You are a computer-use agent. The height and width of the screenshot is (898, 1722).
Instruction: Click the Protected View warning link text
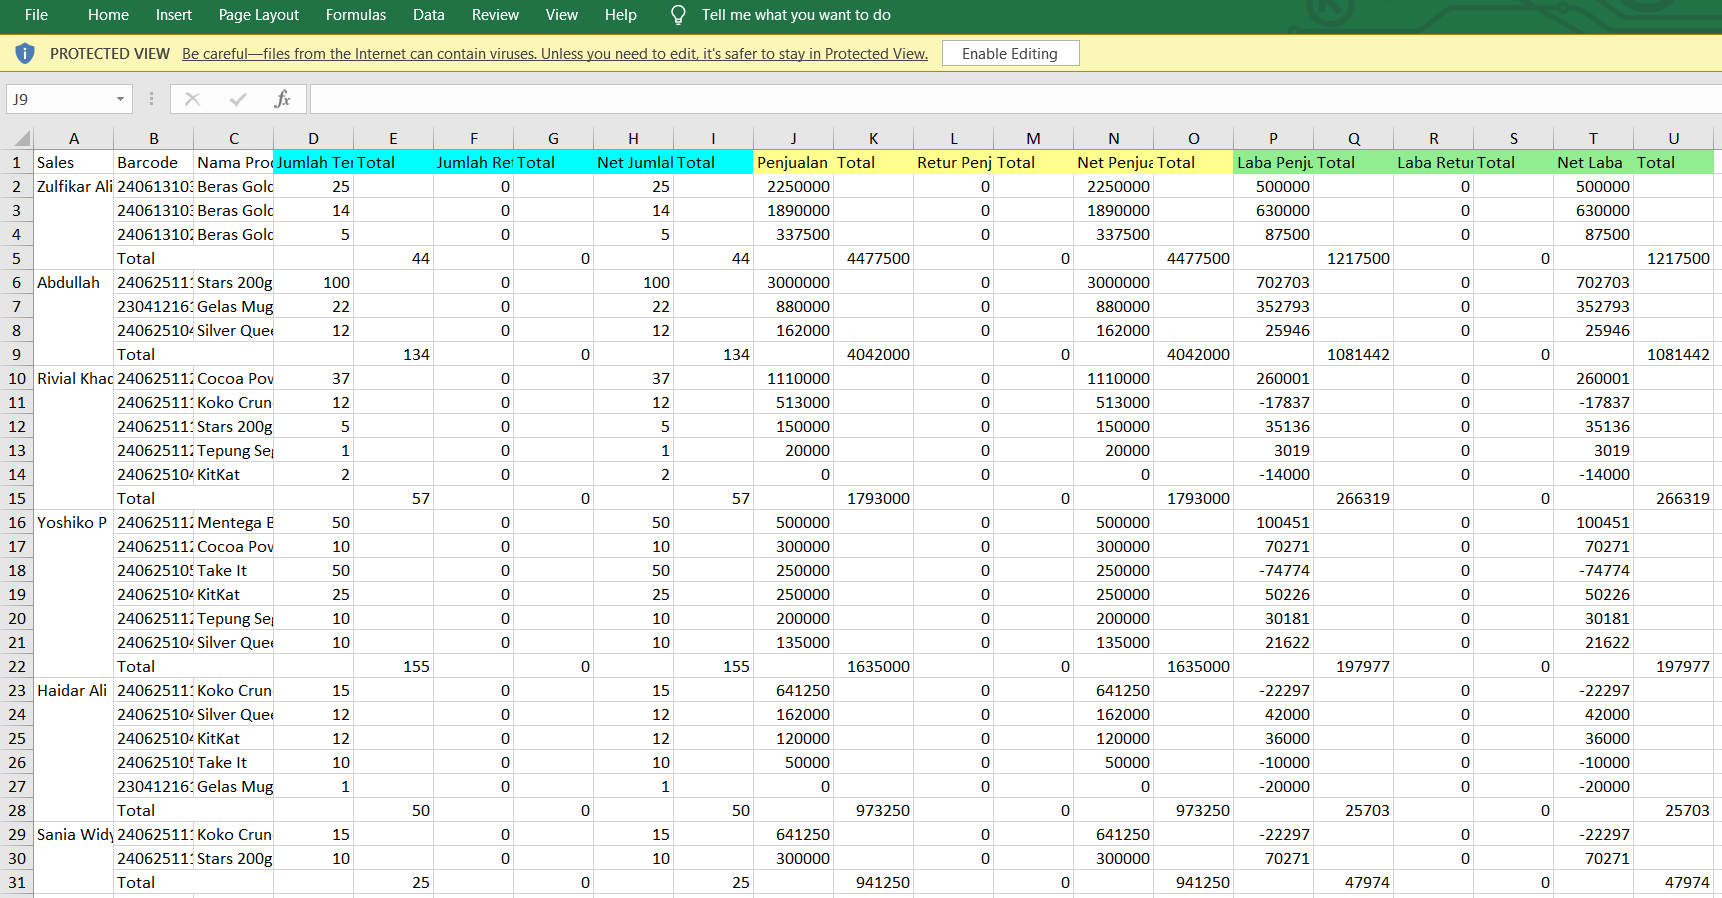(x=554, y=54)
